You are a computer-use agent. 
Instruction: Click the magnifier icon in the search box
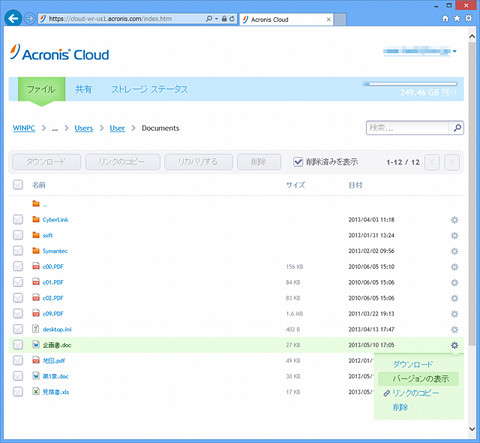457,128
